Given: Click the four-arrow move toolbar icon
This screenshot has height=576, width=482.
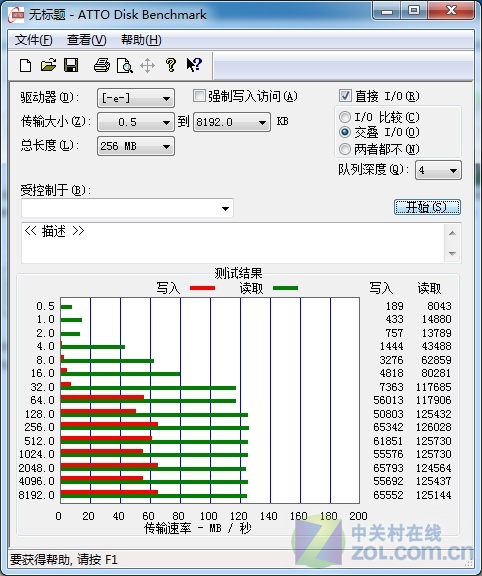Looking at the screenshot, I should click(x=147, y=66).
